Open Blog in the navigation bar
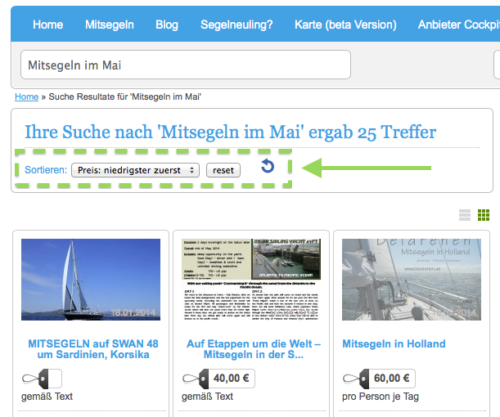500x417 pixels. point(167,25)
